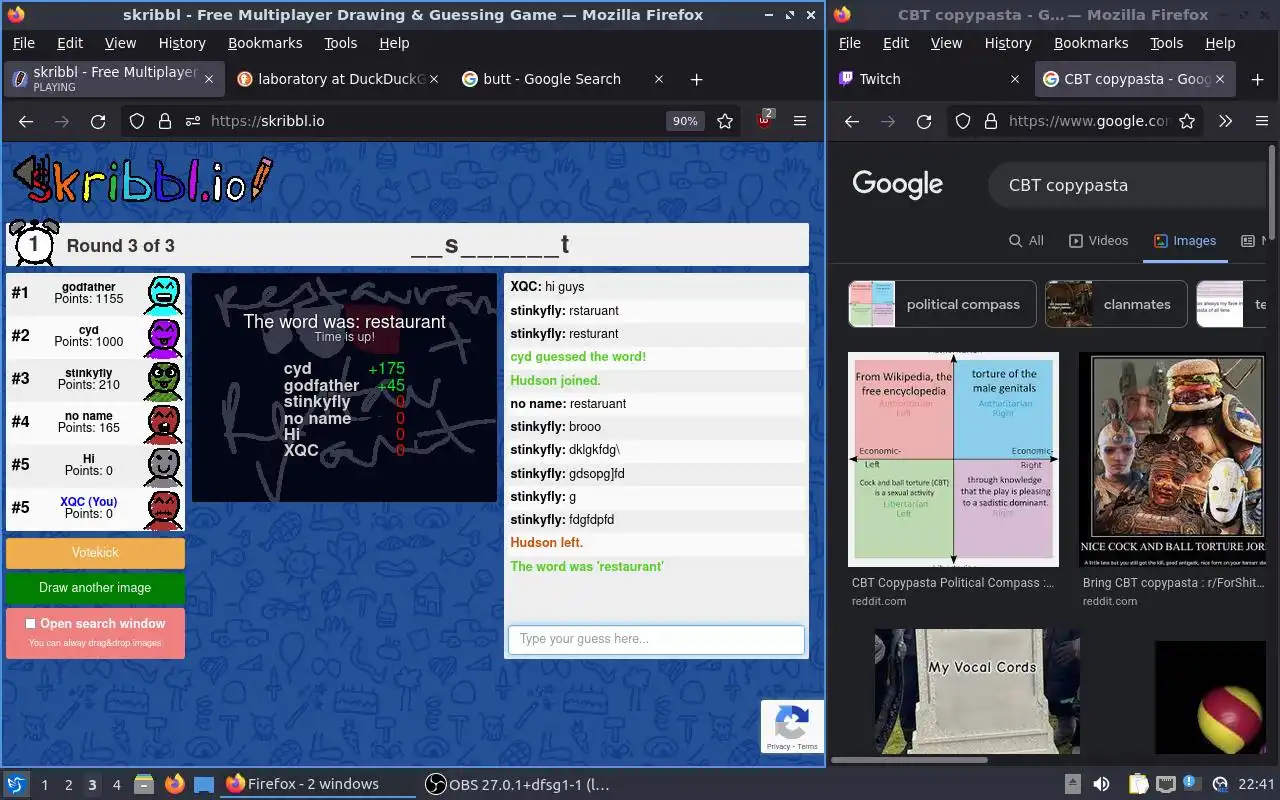The image size is (1280, 800).
Task: Click the guess input field
Action: click(x=656, y=639)
